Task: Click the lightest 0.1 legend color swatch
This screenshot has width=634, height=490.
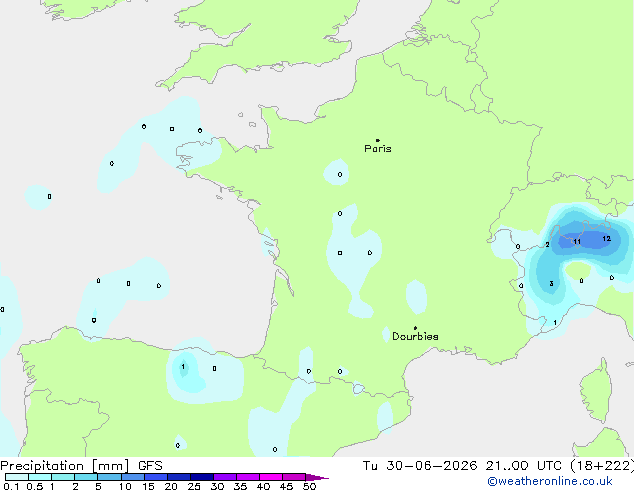Action: (17, 477)
